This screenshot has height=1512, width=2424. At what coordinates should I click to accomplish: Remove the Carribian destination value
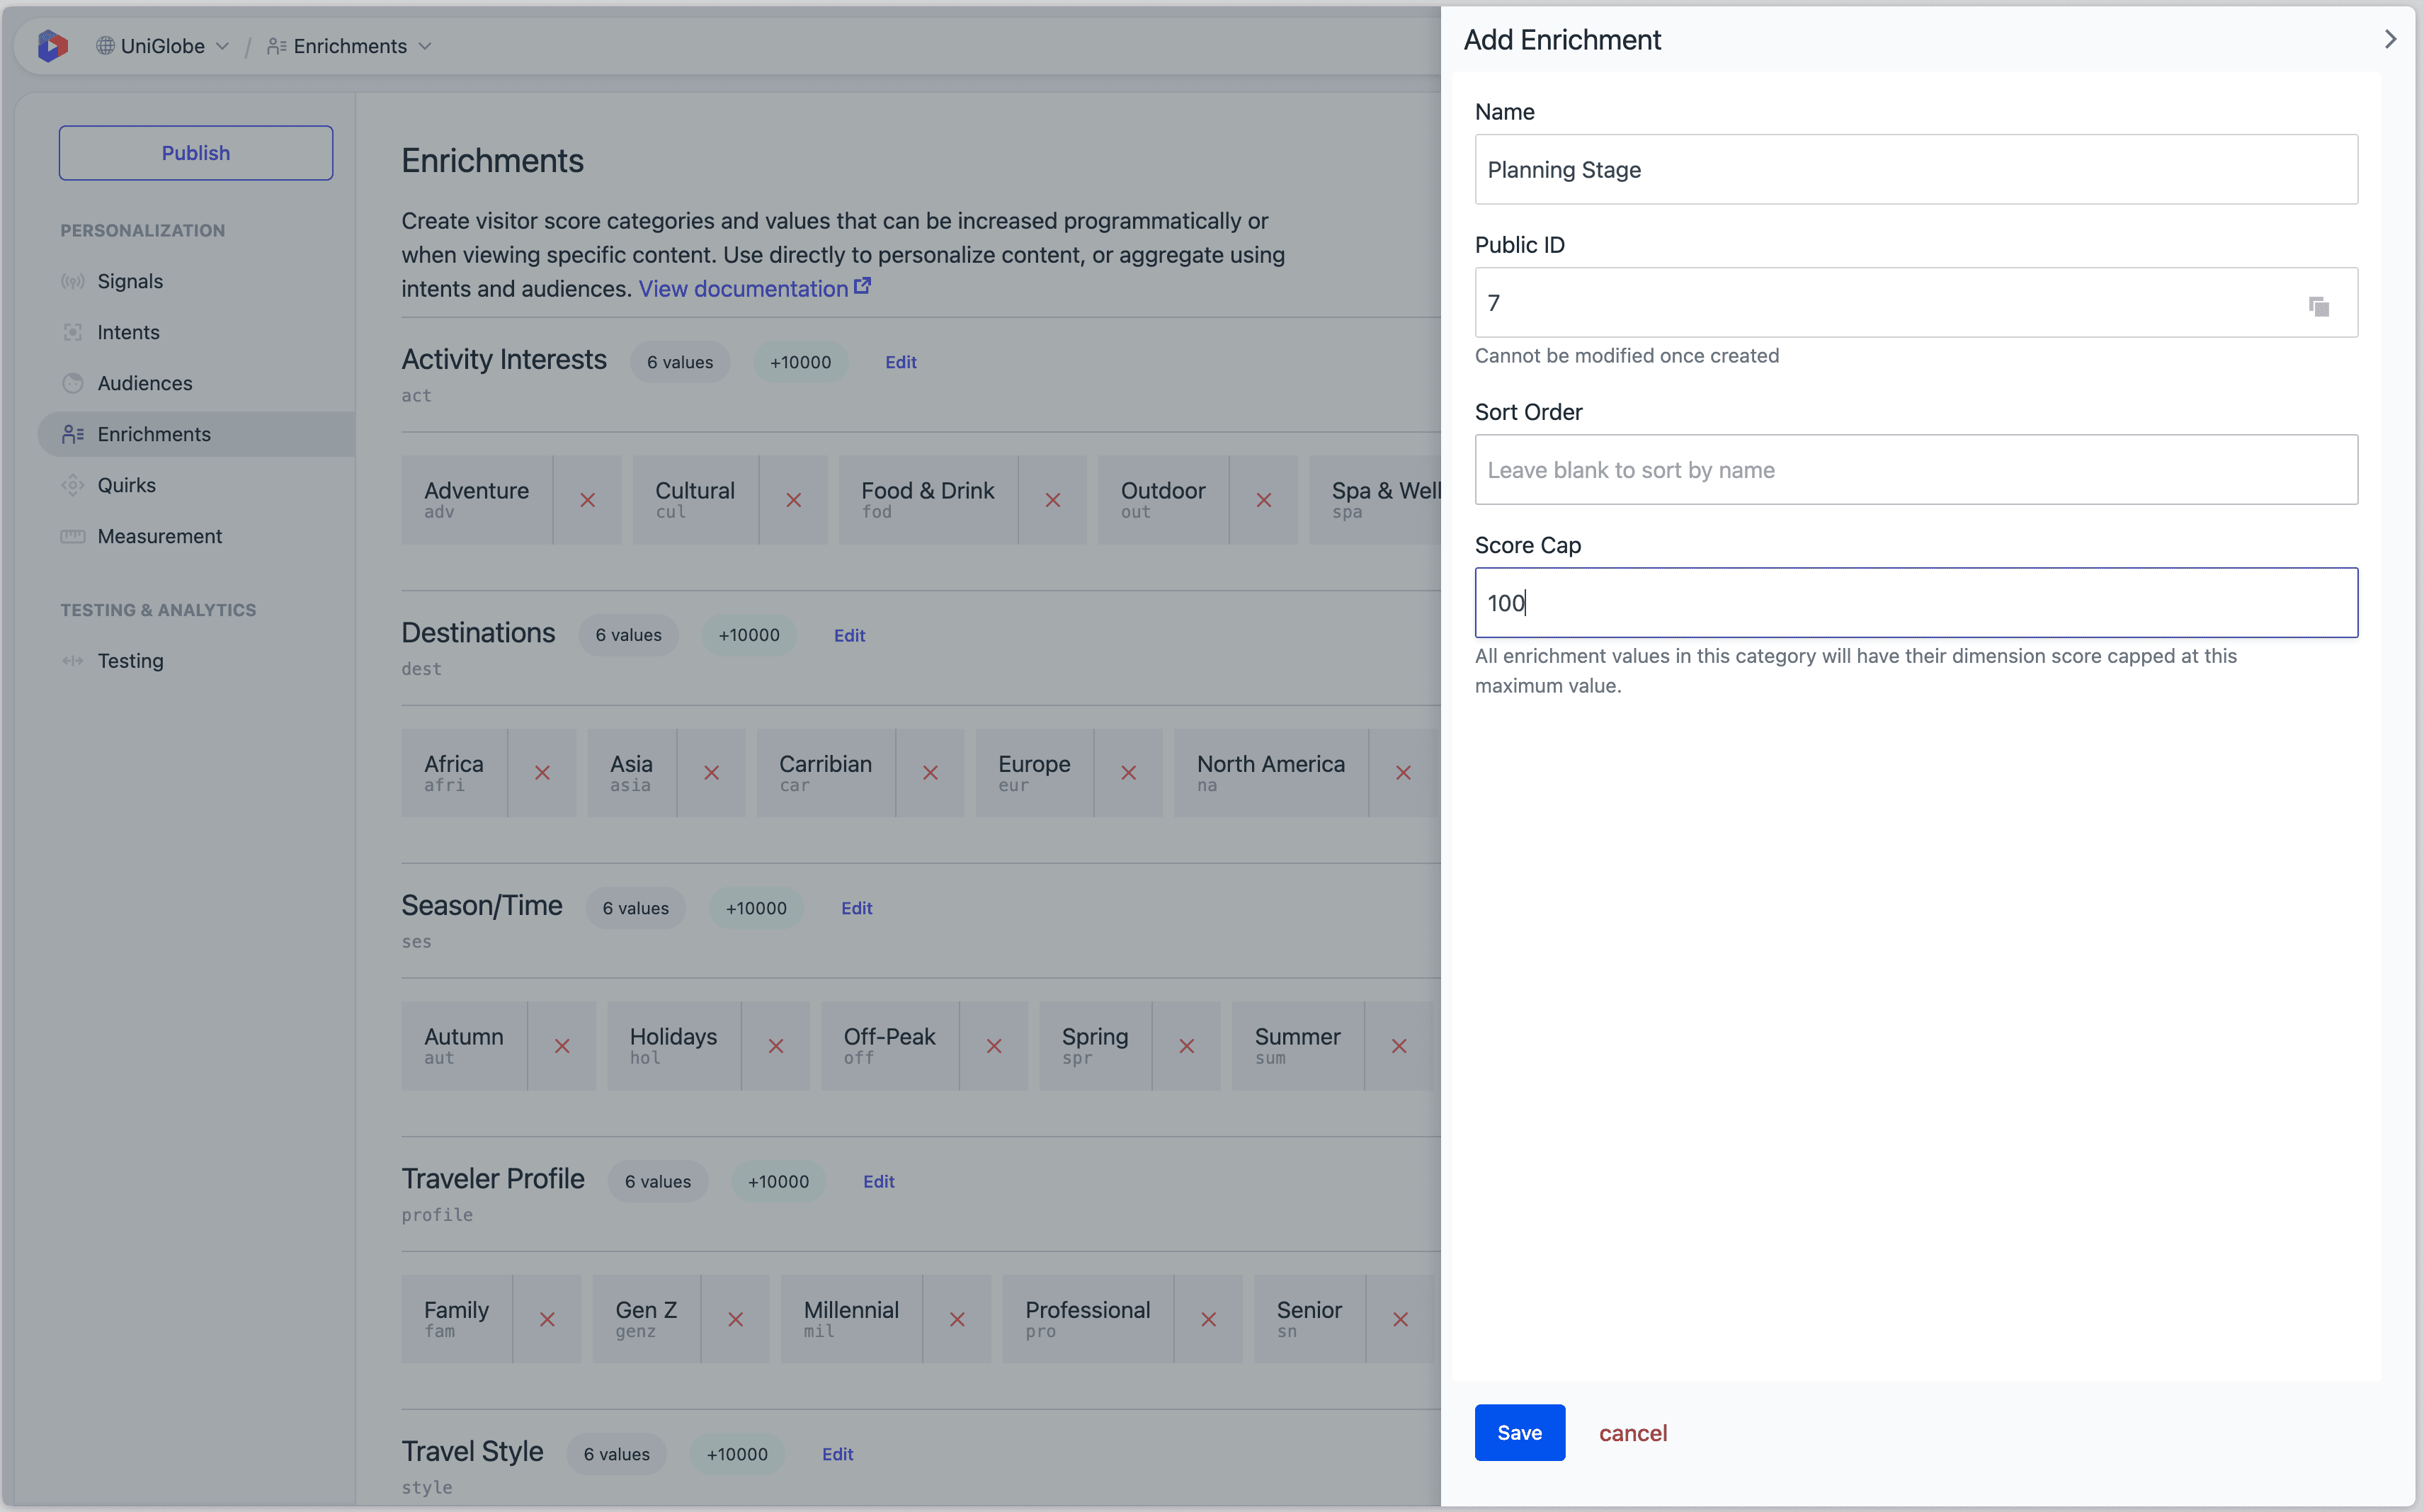pyautogui.click(x=930, y=773)
